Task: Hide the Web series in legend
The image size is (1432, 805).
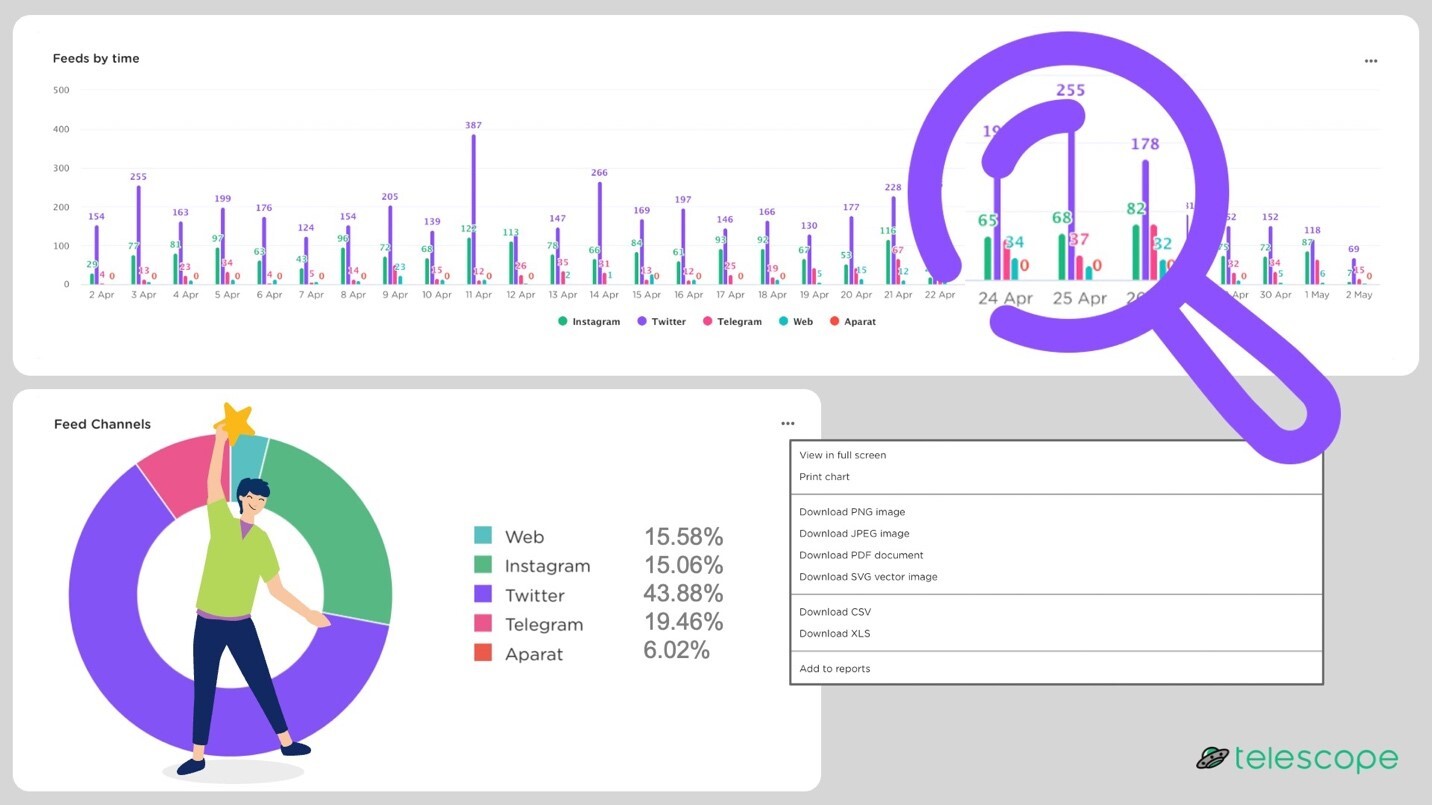Action: [x=796, y=322]
